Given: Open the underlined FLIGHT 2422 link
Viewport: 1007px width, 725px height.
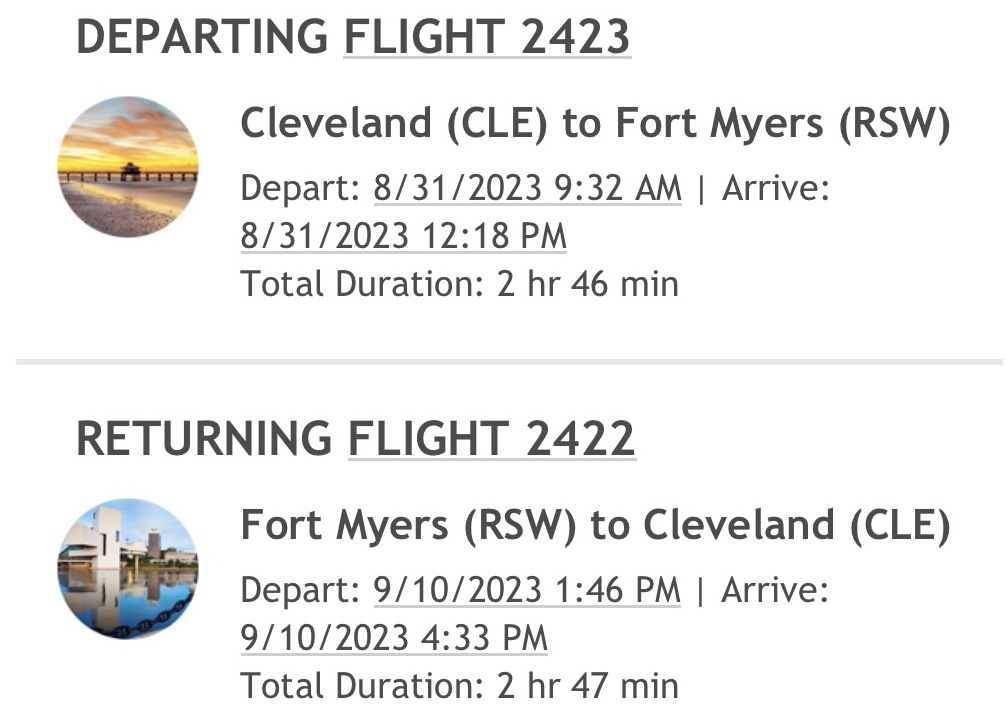Looking at the screenshot, I should coord(491,439).
